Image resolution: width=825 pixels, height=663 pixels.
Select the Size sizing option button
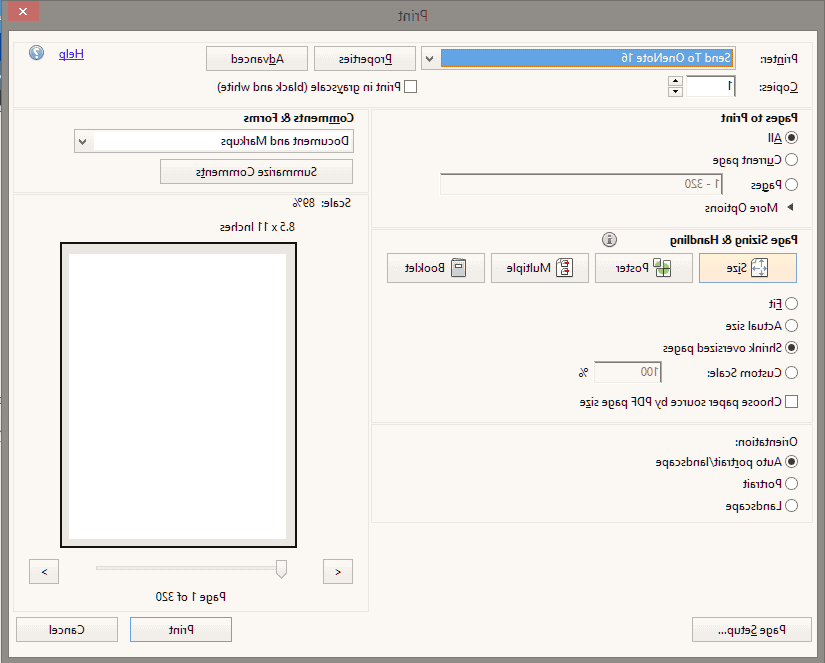(x=748, y=268)
